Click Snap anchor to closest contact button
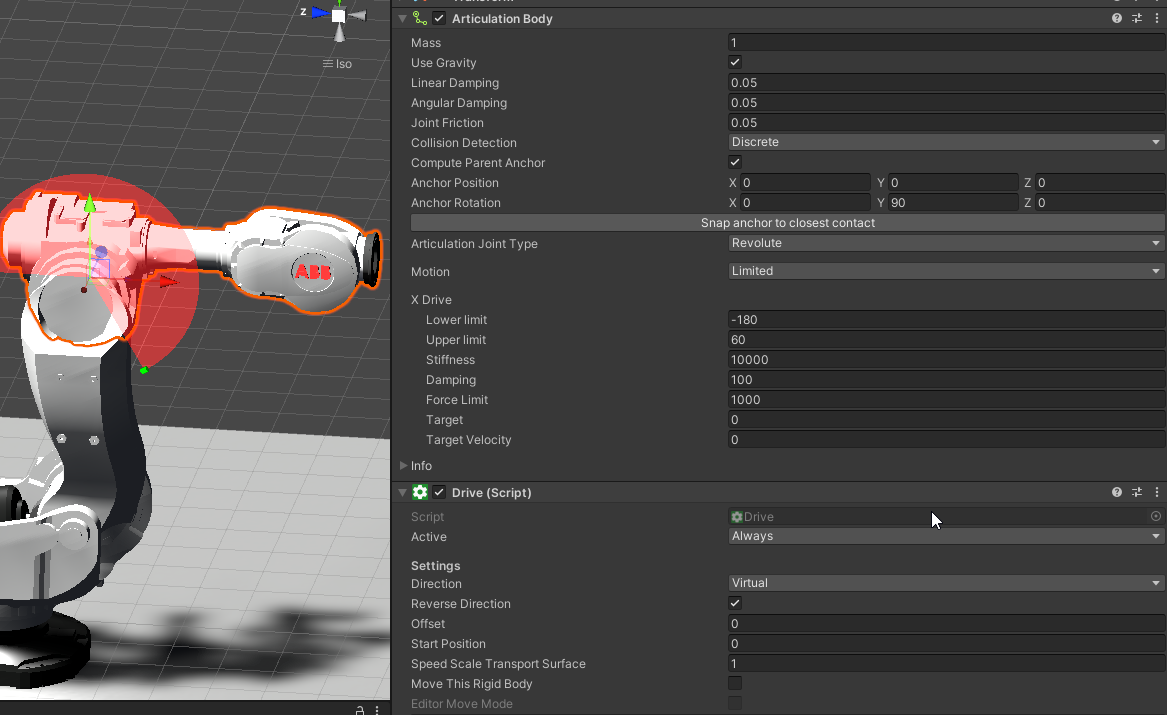This screenshot has height=715, width=1167. click(x=787, y=223)
